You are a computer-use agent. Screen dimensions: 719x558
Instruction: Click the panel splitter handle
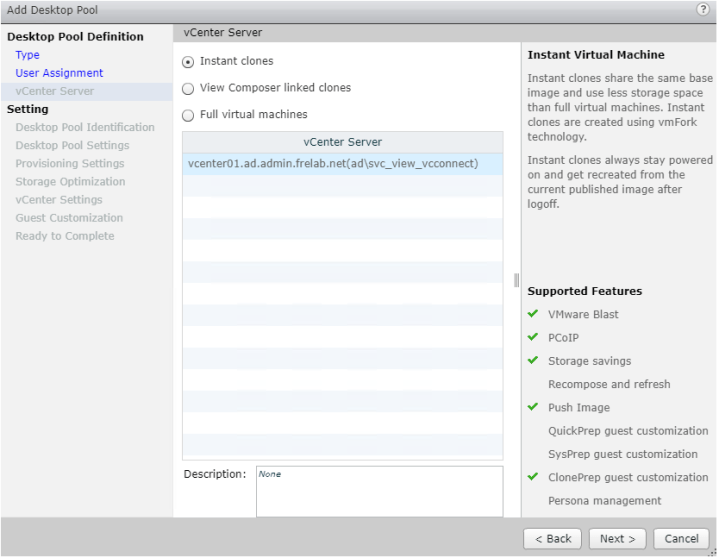click(517, 280)
